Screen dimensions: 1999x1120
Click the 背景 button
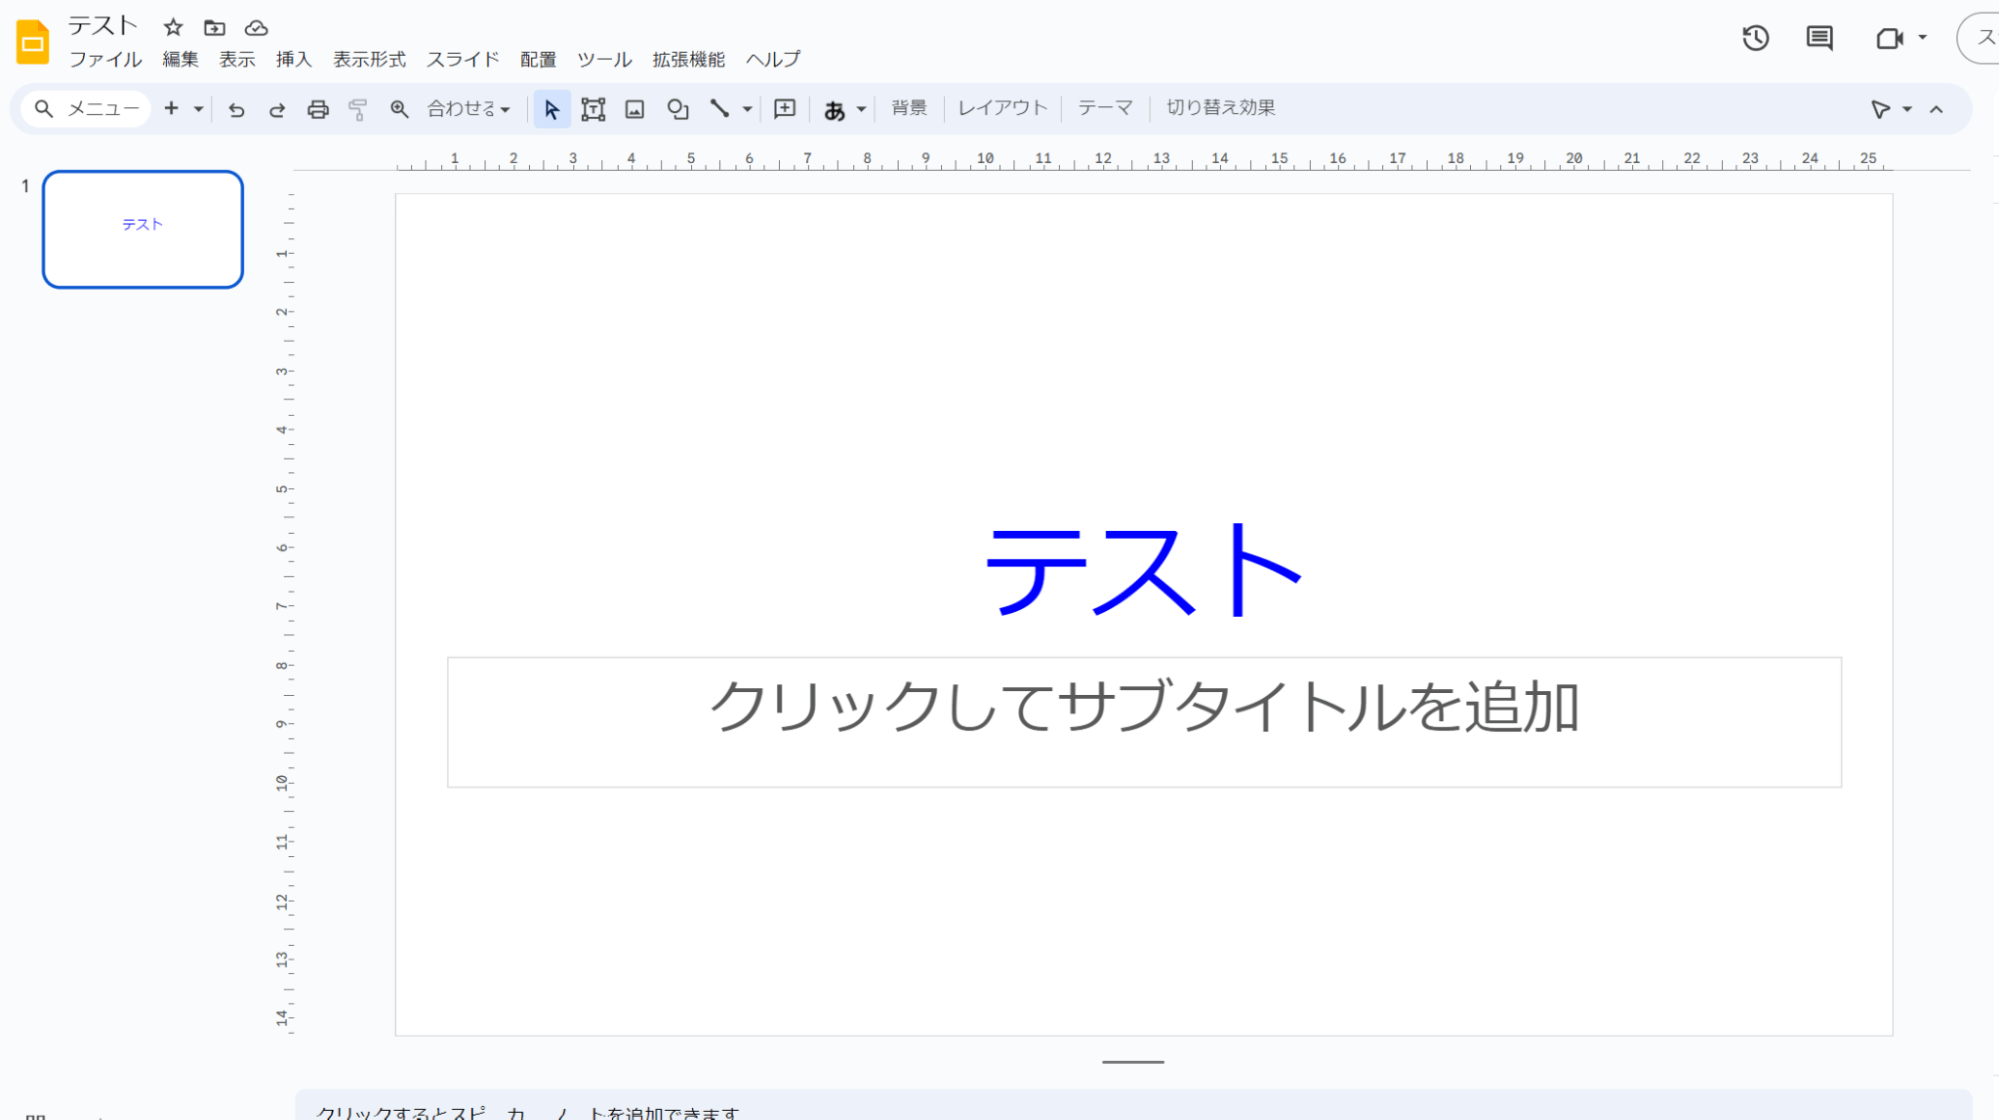point(909,108)
